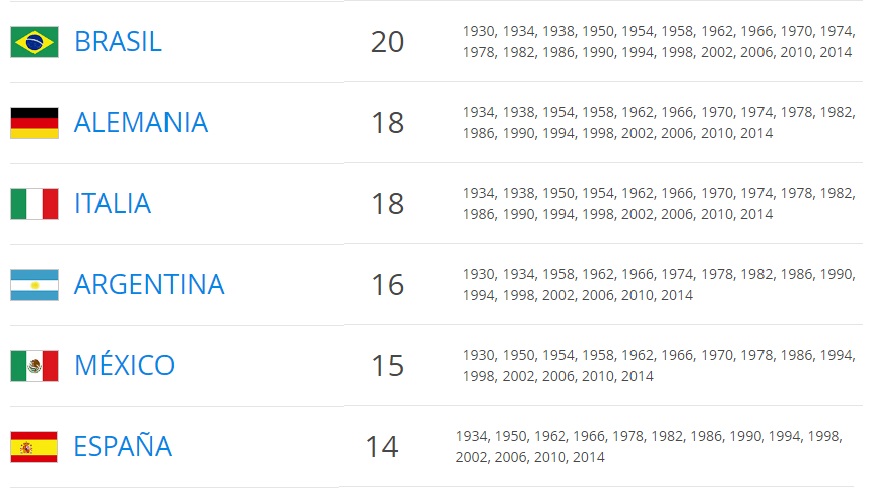Open the MÉXICO team link
Screen dimensions: 871x488
124,364
